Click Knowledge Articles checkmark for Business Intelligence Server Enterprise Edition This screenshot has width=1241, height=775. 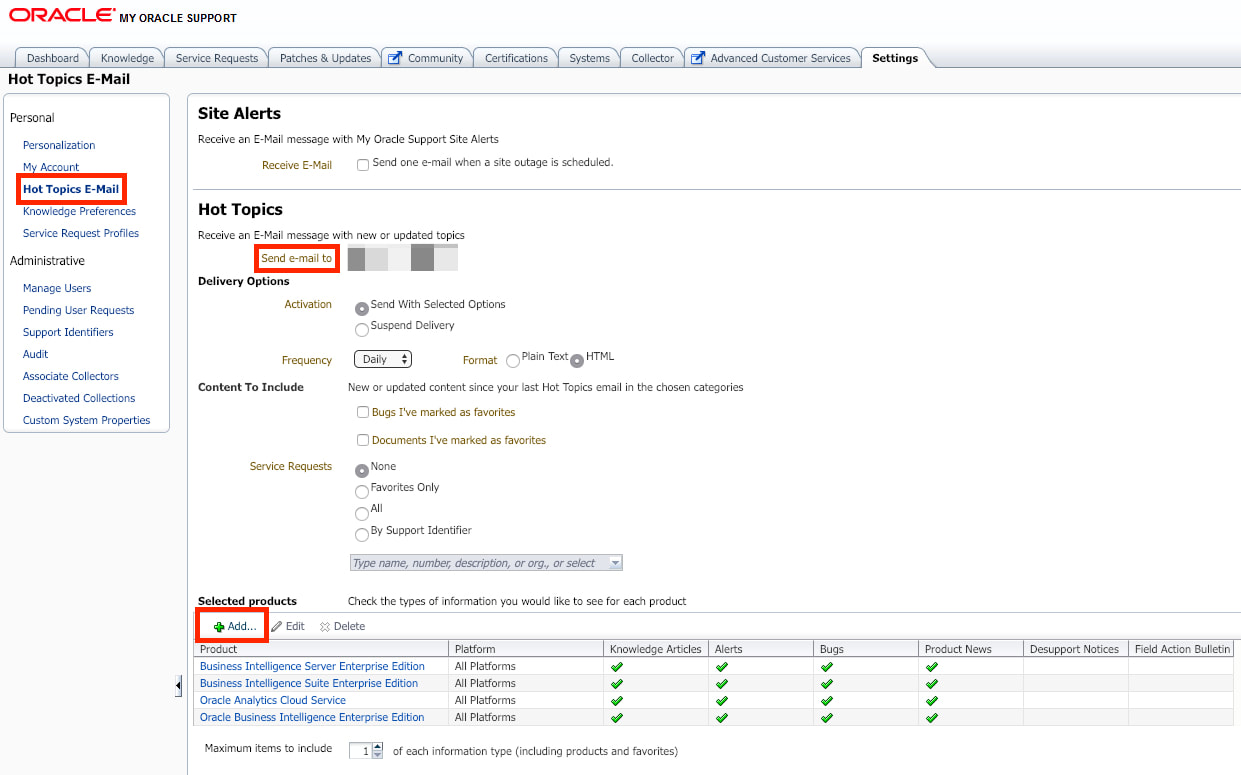[x=617, y=666]
